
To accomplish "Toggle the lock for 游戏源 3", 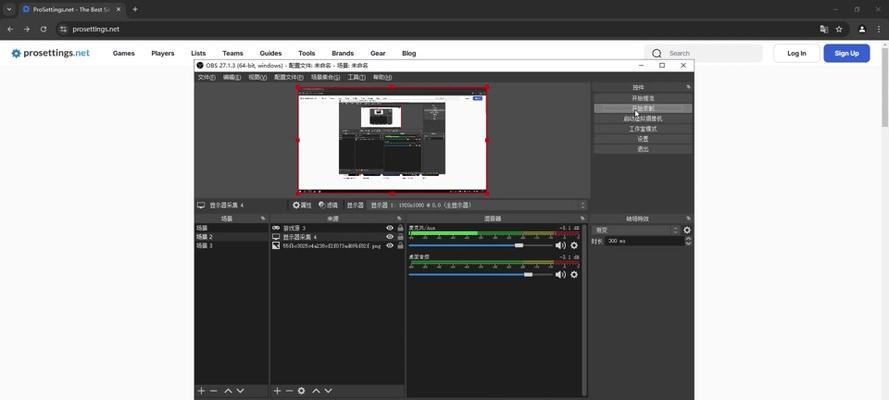I will [400, 228].
